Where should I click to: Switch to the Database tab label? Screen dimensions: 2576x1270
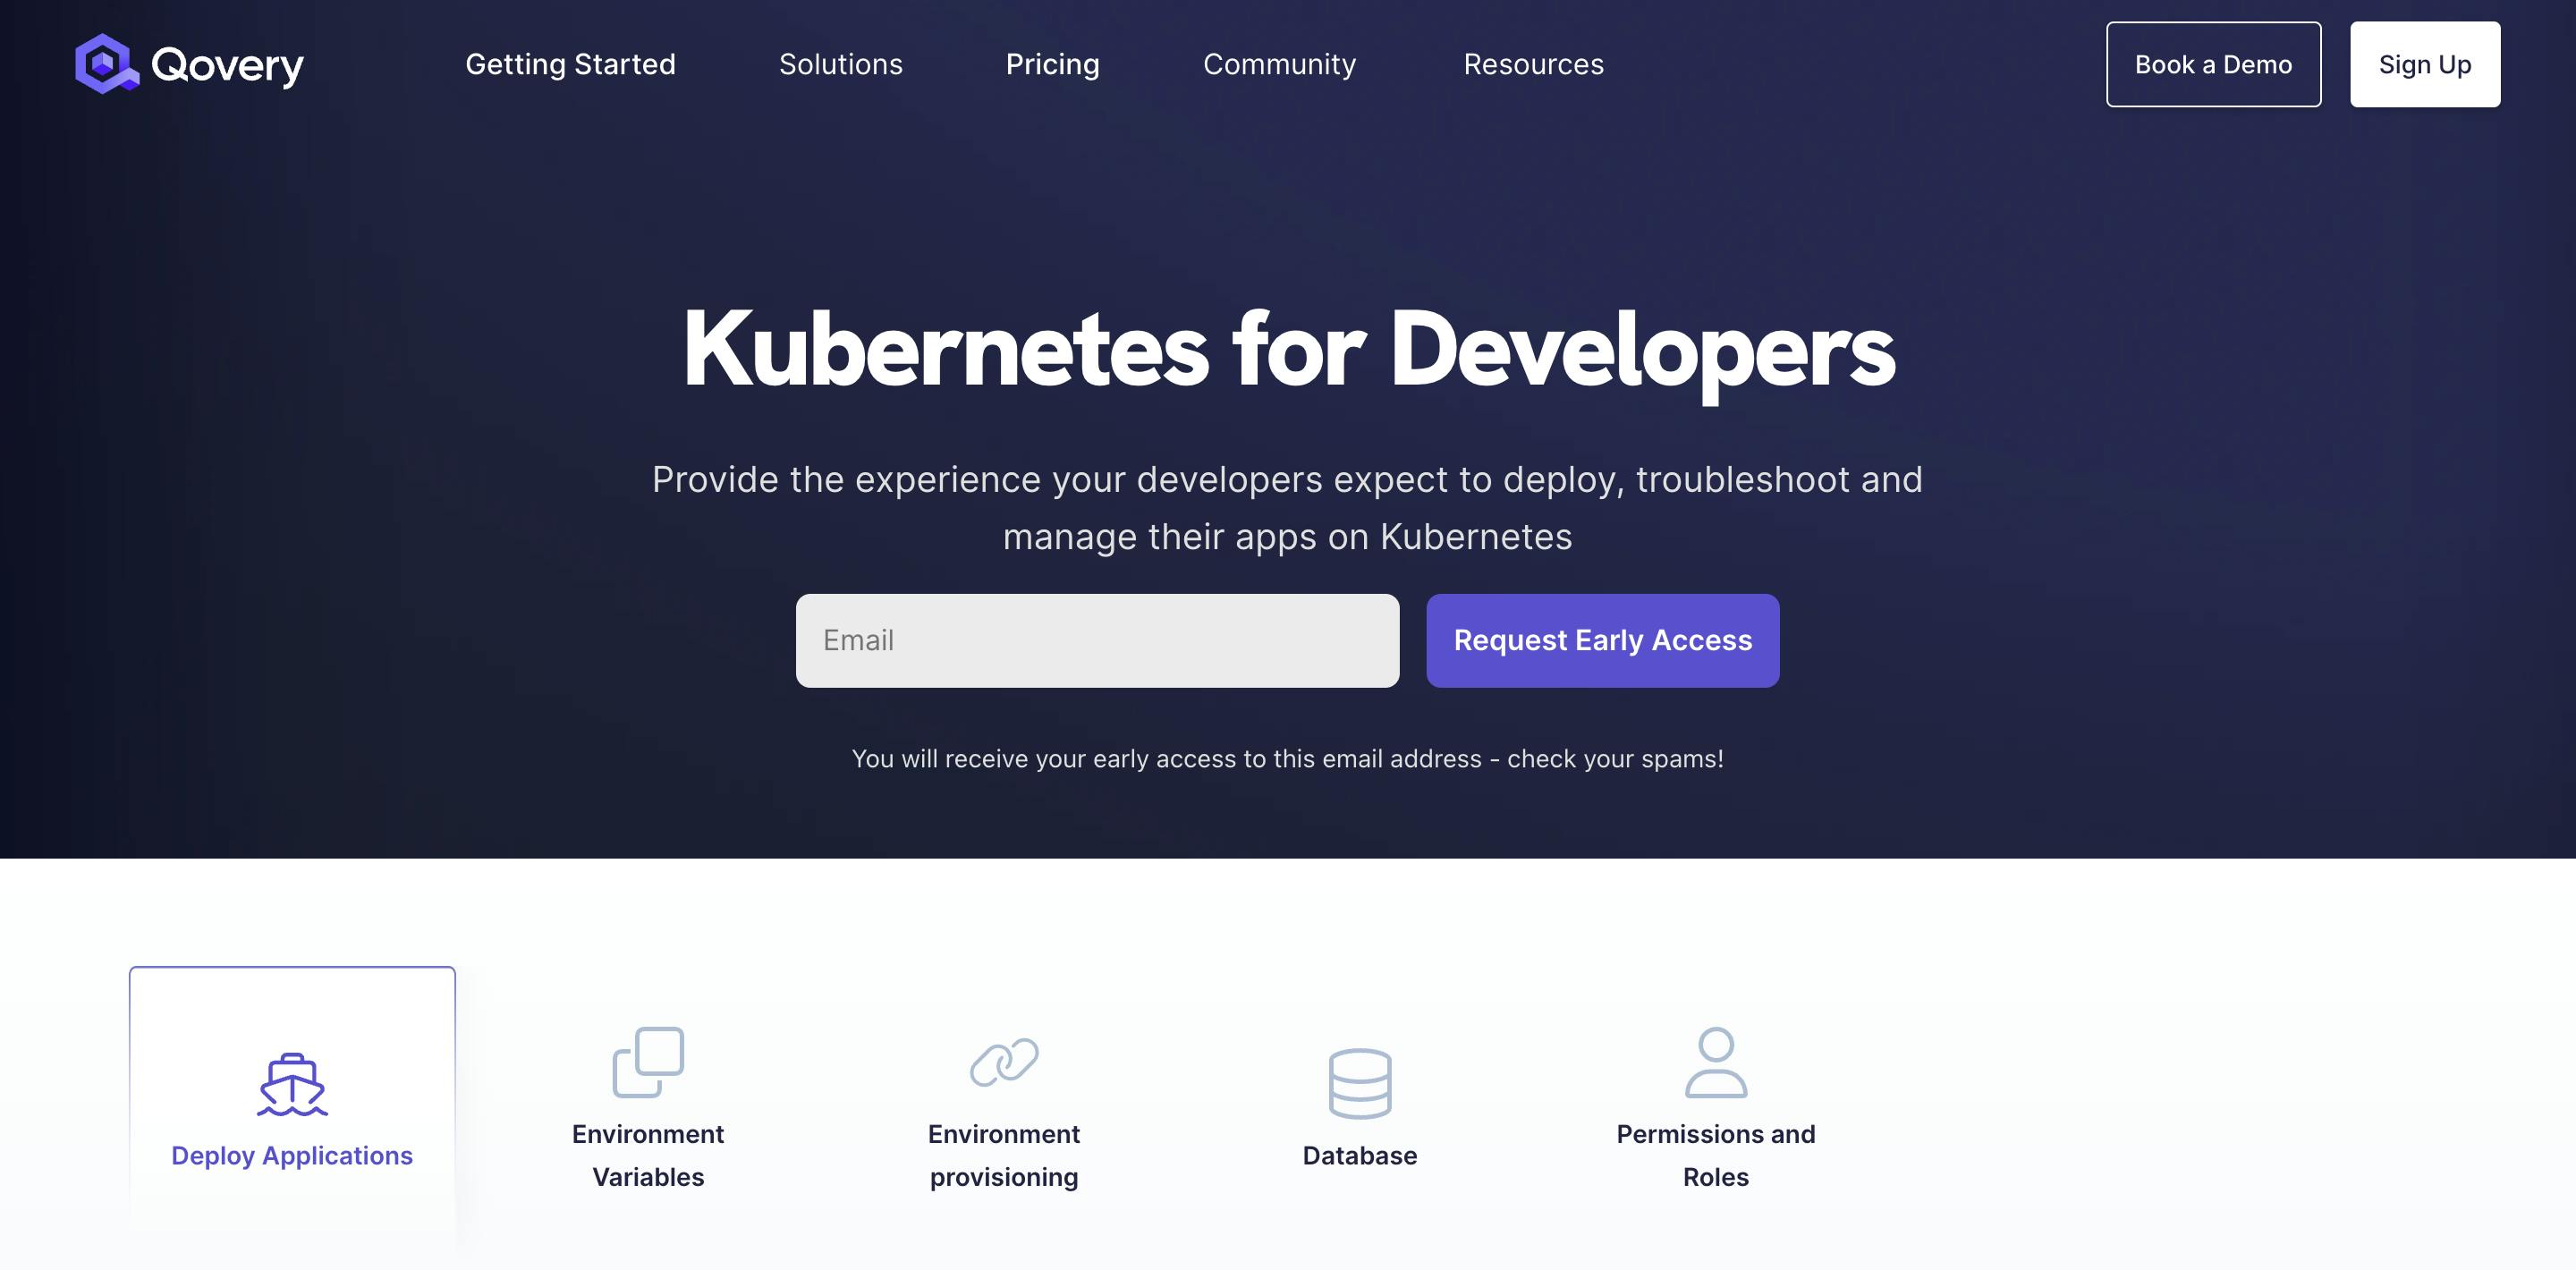pyautogui.click(x=1359, y=1155)
